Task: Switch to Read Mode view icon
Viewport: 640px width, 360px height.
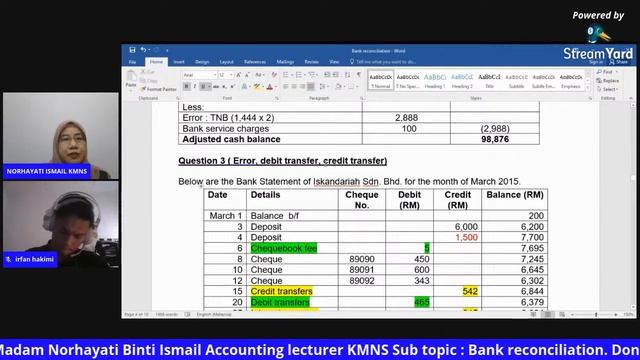Action: coord(533,314)
